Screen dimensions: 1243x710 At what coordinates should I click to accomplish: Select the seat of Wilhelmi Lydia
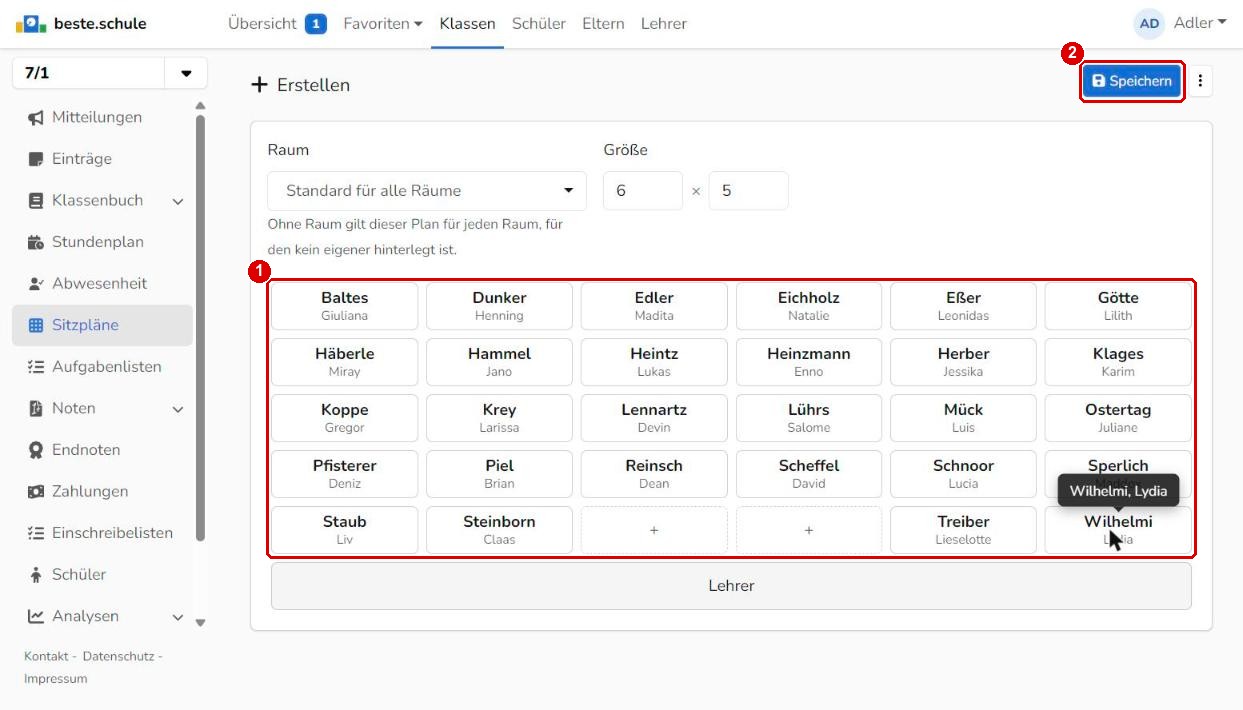[1118, 530]
